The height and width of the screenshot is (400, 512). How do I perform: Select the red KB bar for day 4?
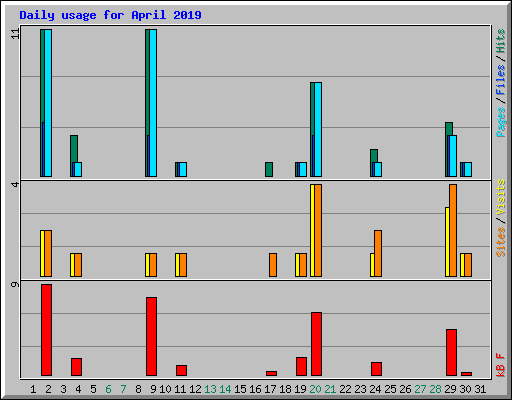click(x=77, y=367)
